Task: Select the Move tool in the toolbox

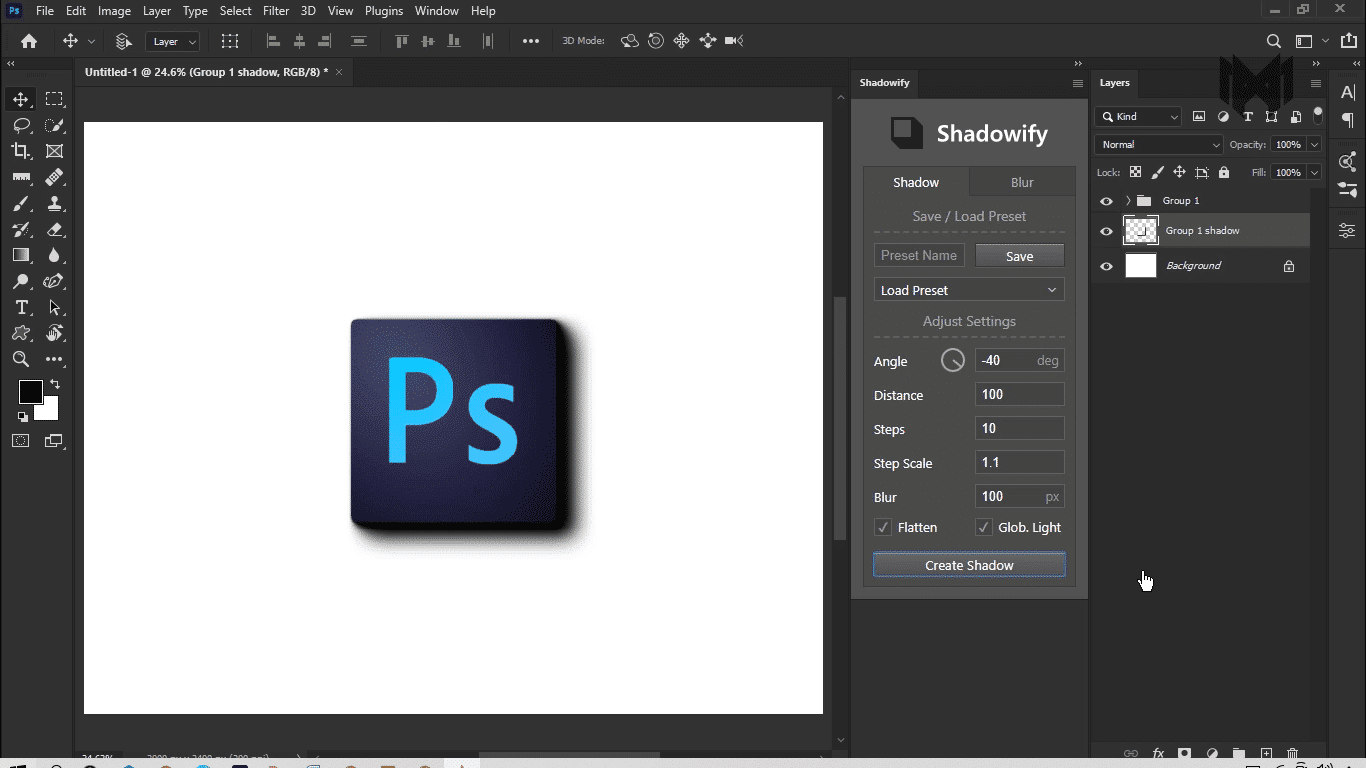Action: pos(20,99)
